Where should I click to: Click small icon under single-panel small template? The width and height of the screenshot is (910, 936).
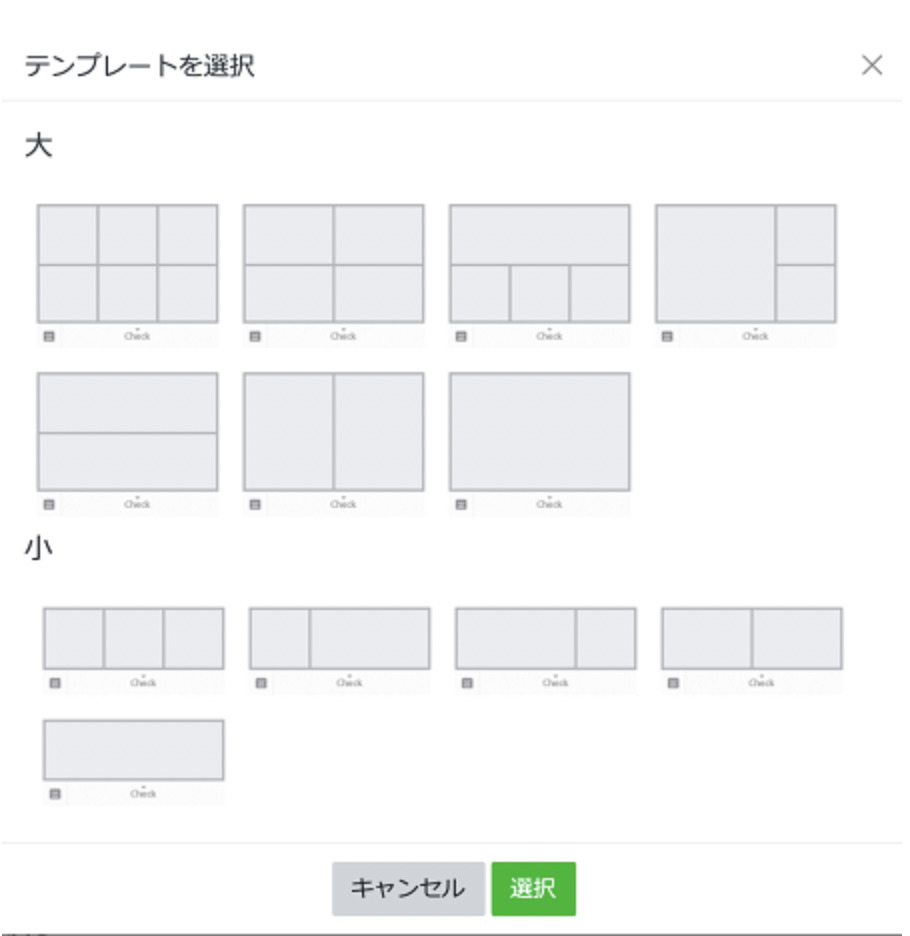(x=55, y=794)
